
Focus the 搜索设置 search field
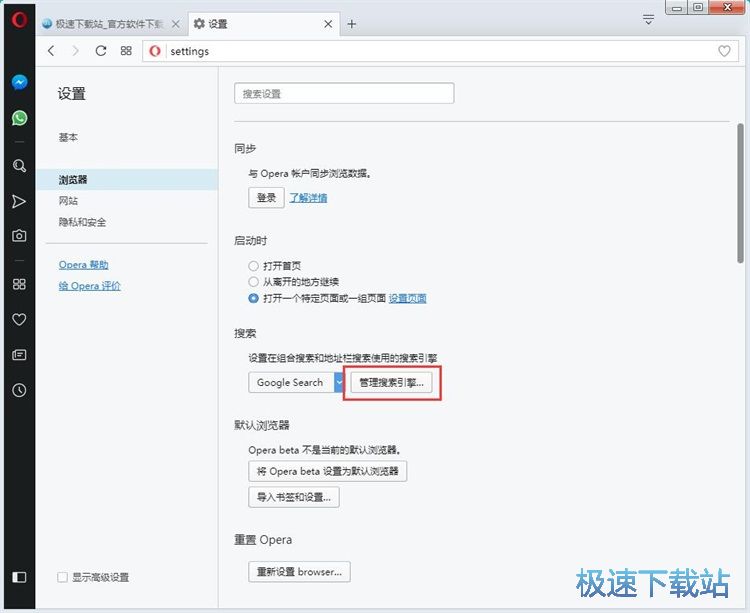pos(344,93)
